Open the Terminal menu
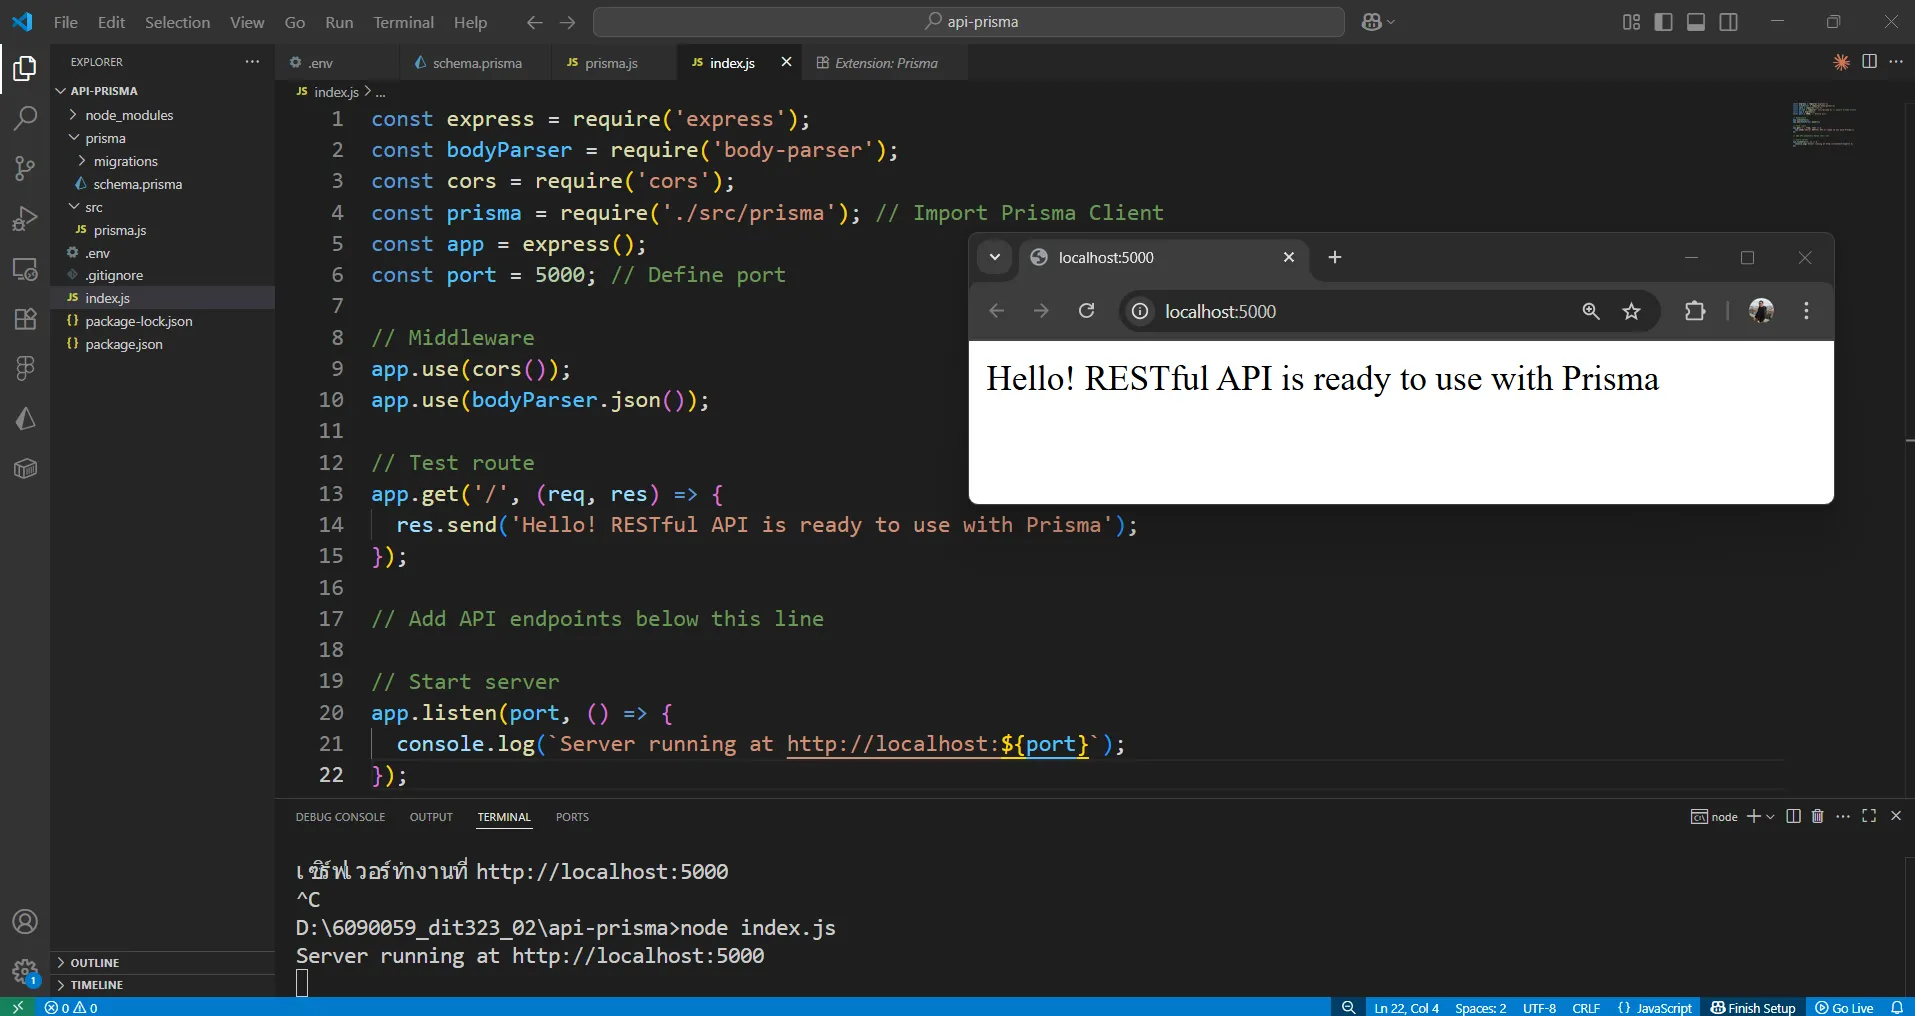This screenshot has height=1016, width=1915. (403, 22)
